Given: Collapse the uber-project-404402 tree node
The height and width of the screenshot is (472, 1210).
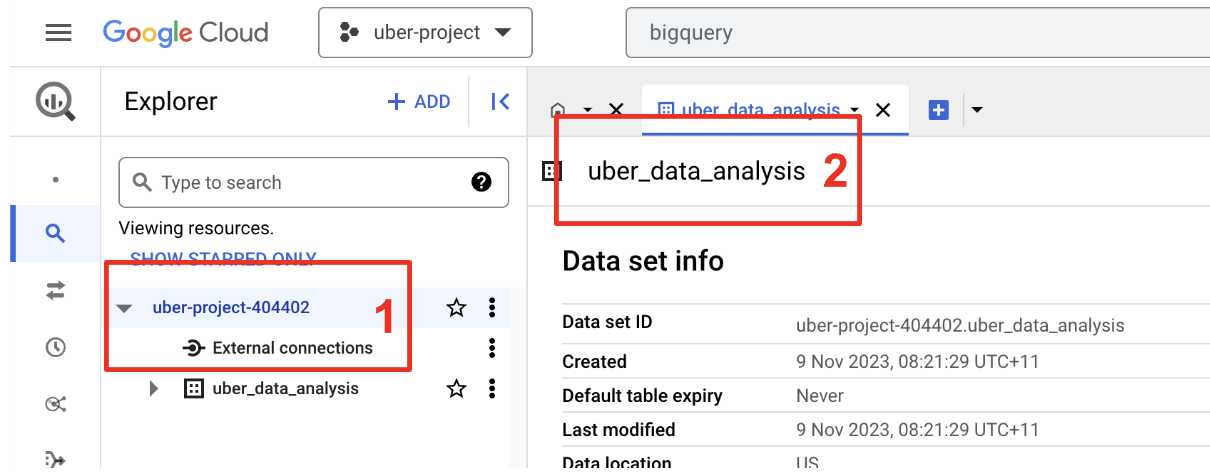Looking at the screenshot, I should tap(124, 308).
